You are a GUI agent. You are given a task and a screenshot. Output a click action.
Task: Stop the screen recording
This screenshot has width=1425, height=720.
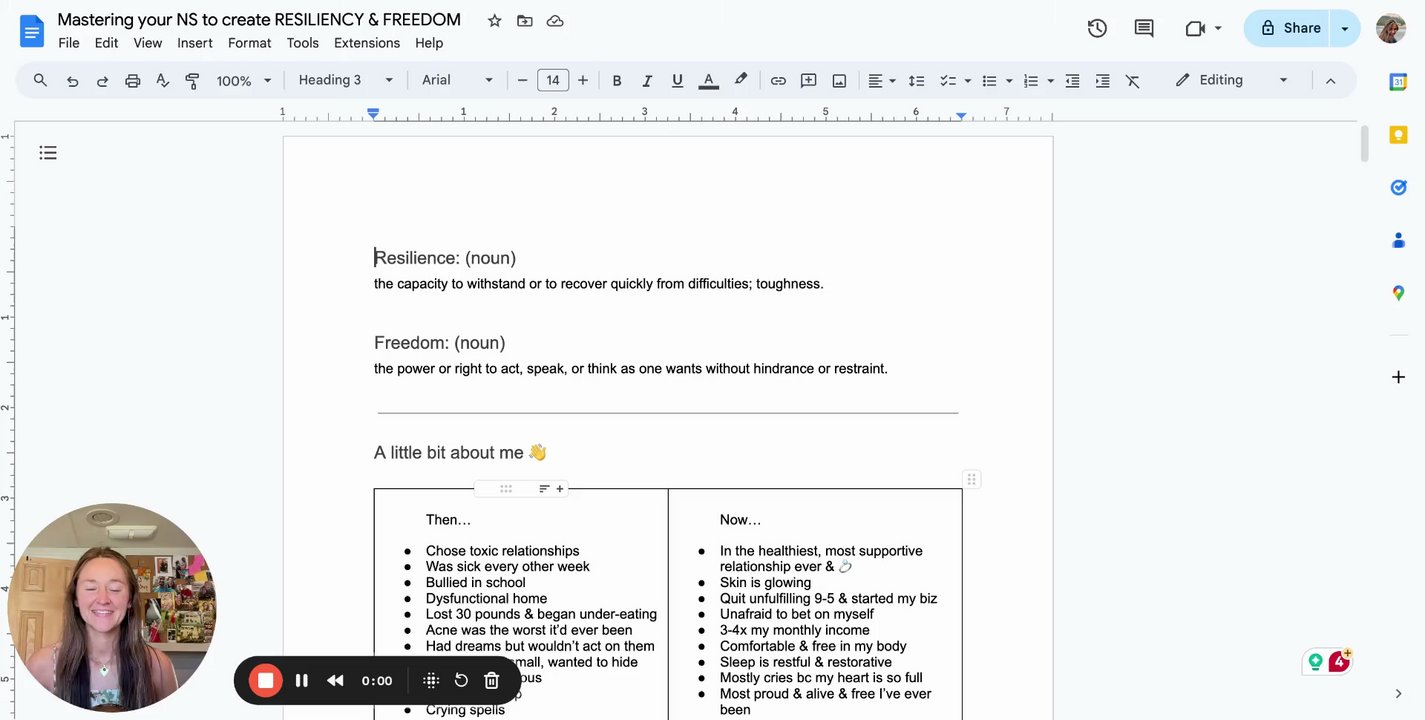265,680
